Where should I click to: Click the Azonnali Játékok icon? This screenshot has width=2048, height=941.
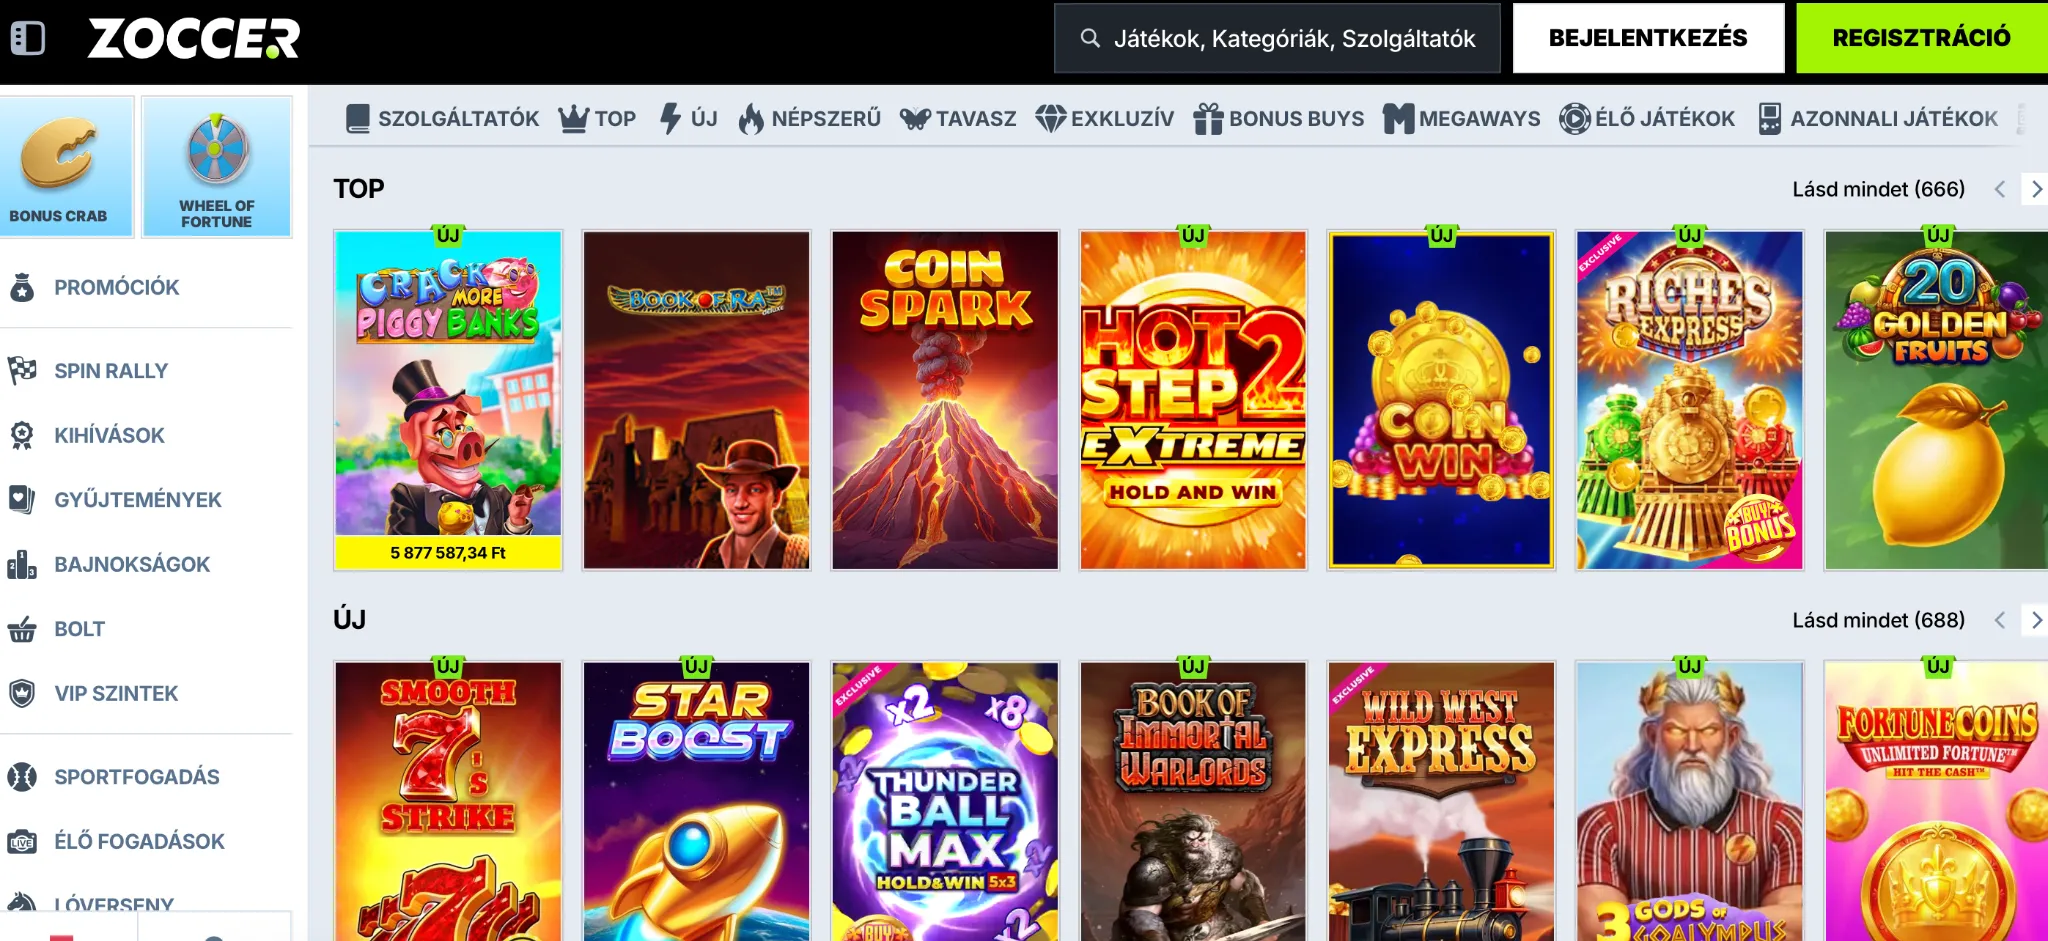tap(1769, 119)
